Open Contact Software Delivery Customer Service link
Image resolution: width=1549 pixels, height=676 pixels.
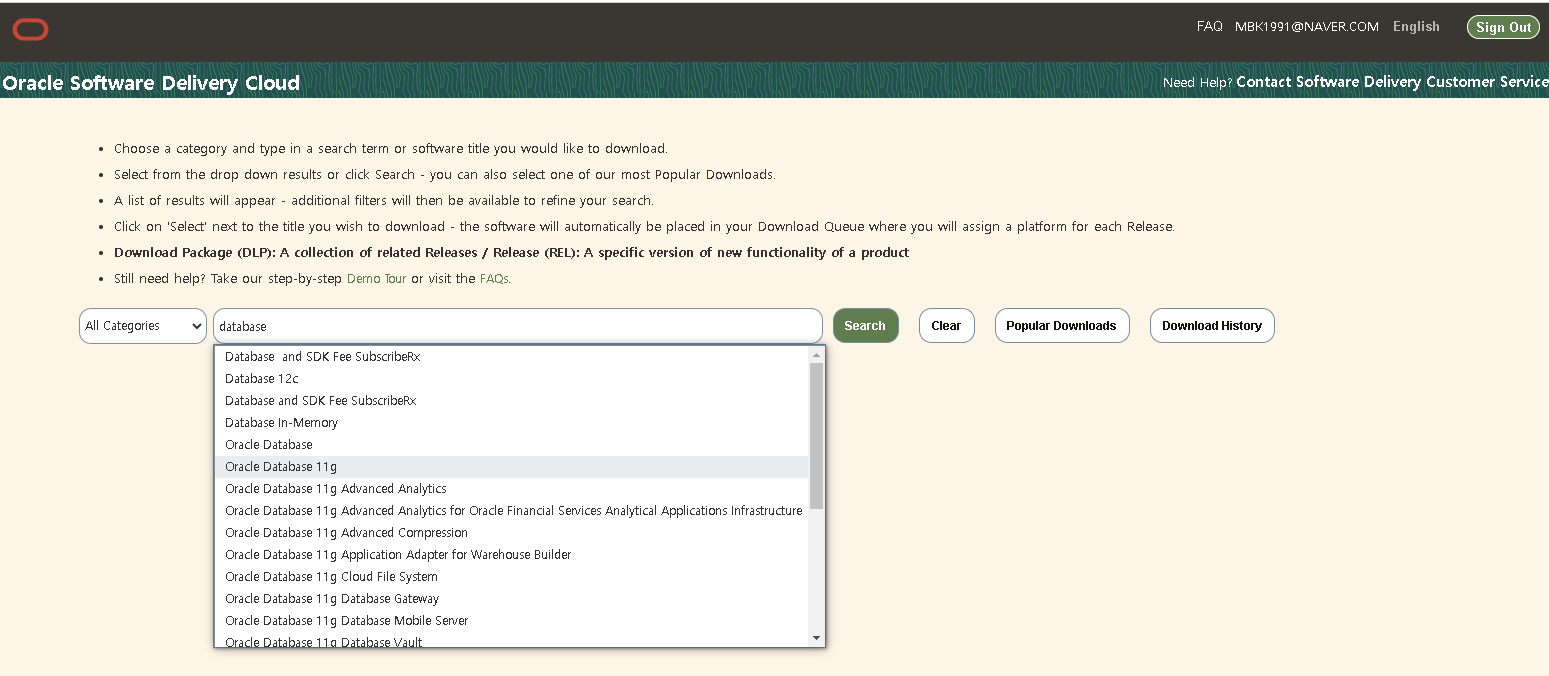[x=1392, y=82]
